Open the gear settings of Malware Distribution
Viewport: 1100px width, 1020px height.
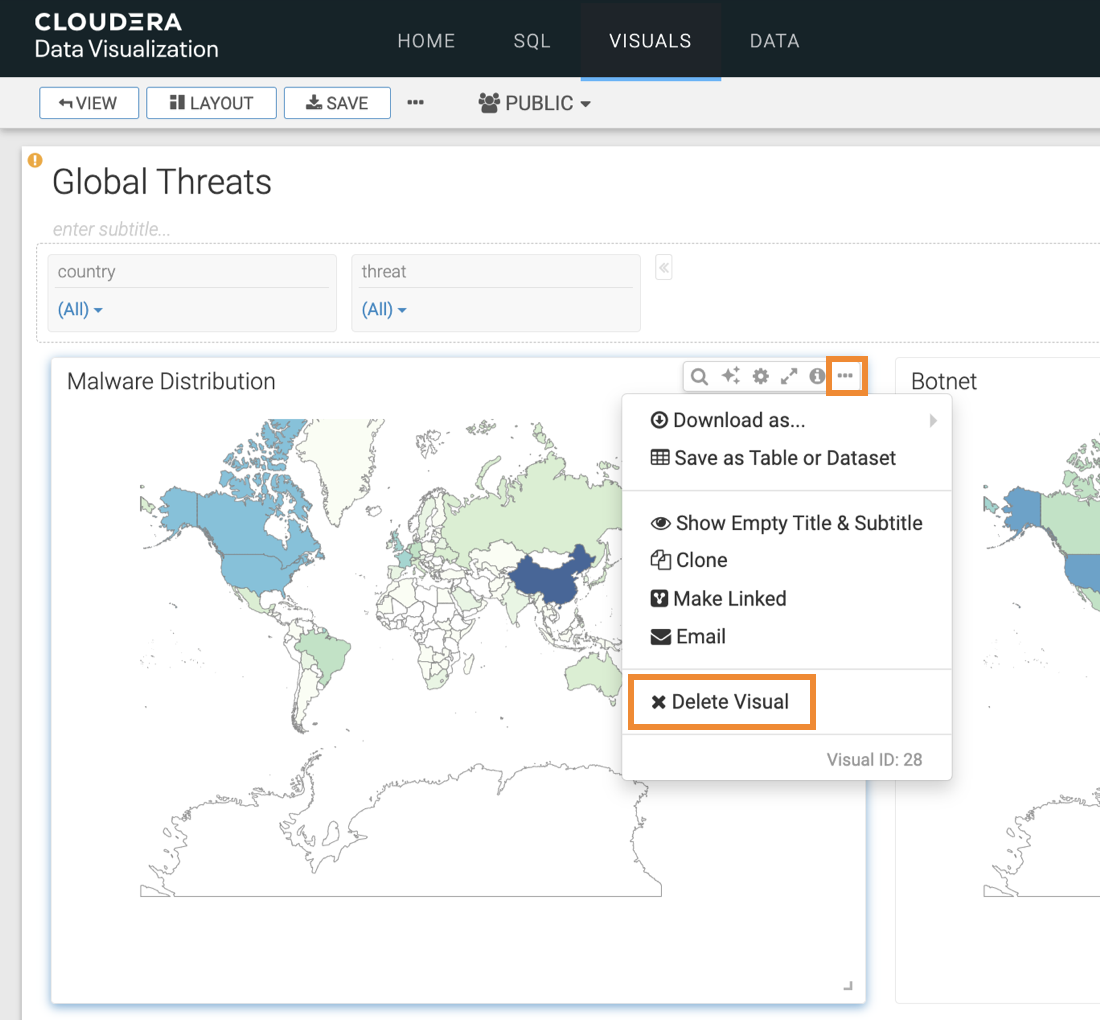[x=761, y=377]
